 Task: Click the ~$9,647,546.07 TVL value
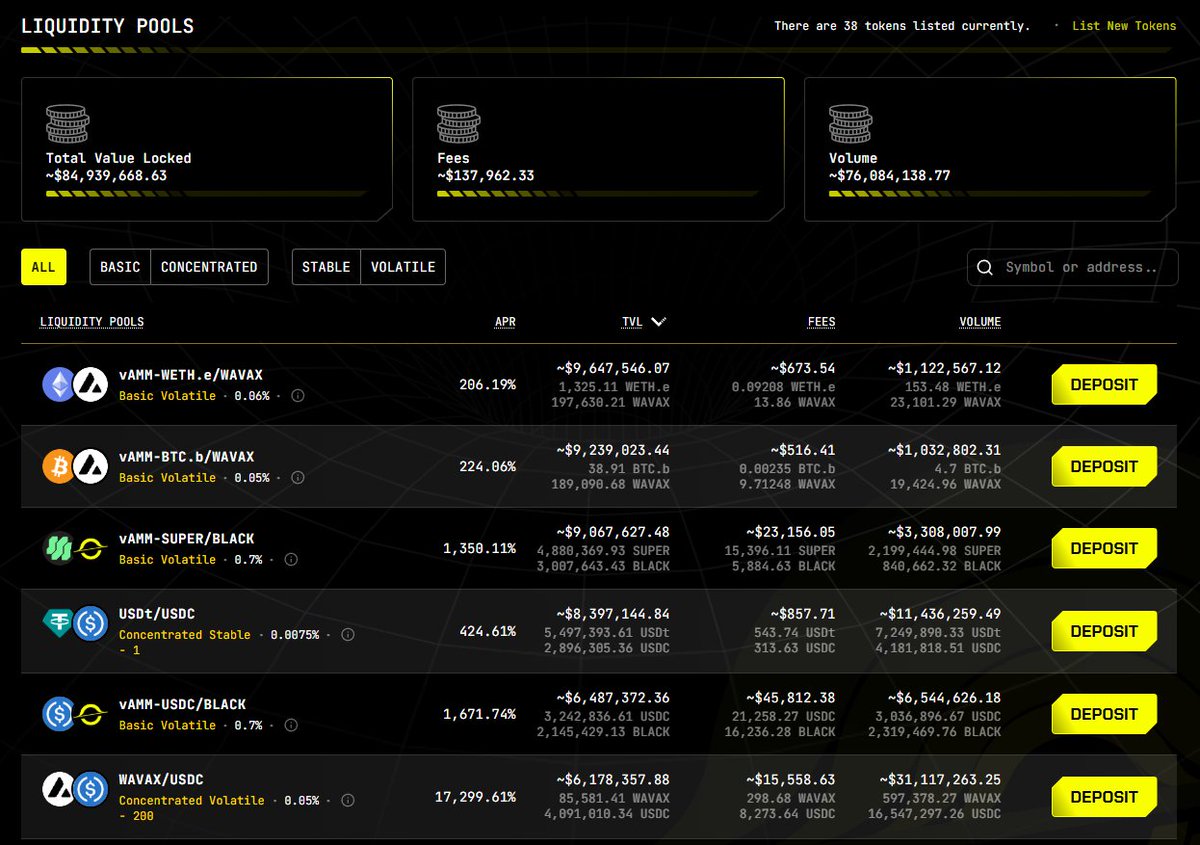tap(613, 368)
